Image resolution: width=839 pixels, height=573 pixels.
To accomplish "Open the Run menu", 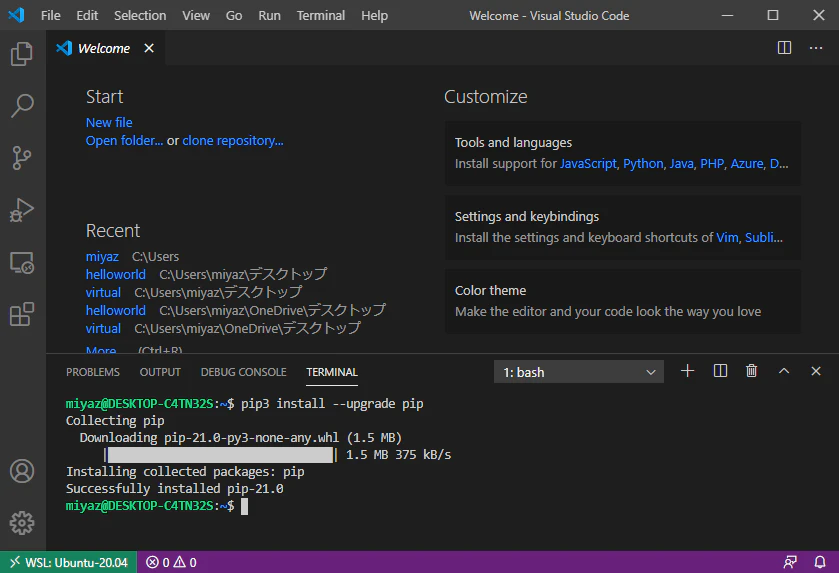I will click(x=269, y=16).
